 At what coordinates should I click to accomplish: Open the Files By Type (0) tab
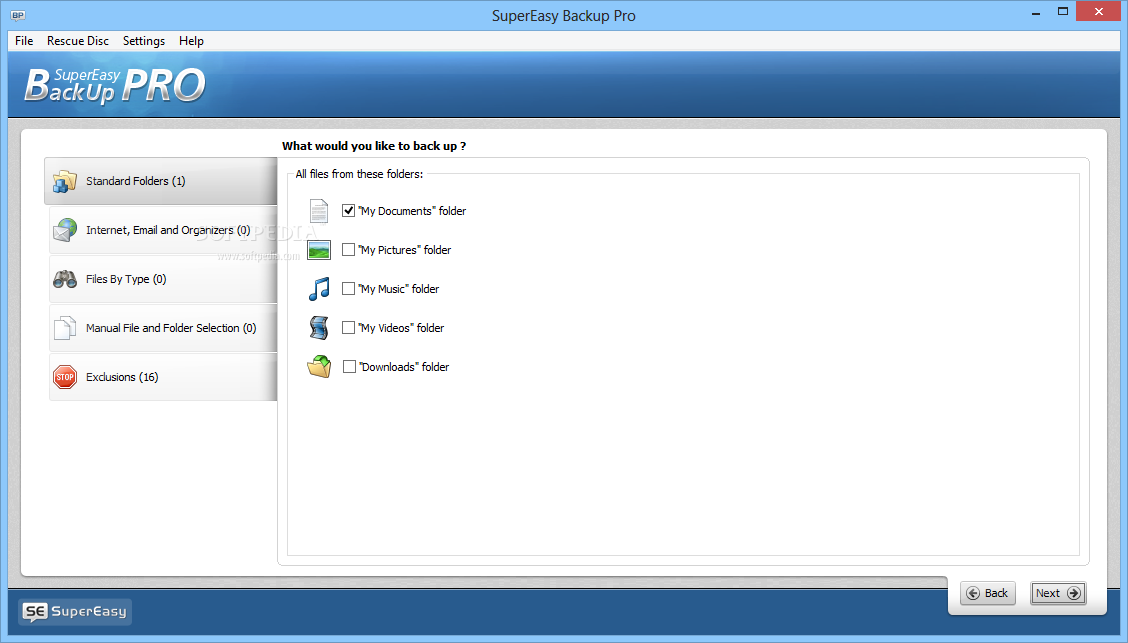[x=163, y=279]
